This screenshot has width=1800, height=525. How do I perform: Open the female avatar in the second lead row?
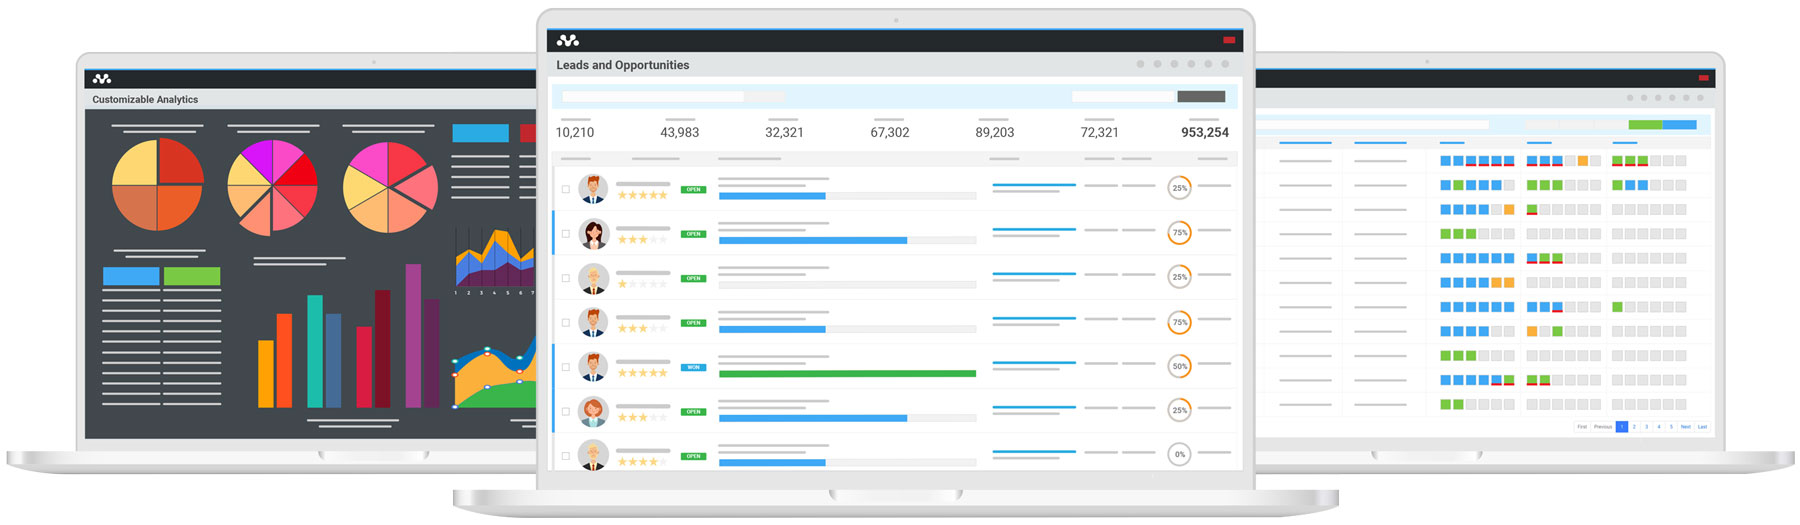coord(593,234)
